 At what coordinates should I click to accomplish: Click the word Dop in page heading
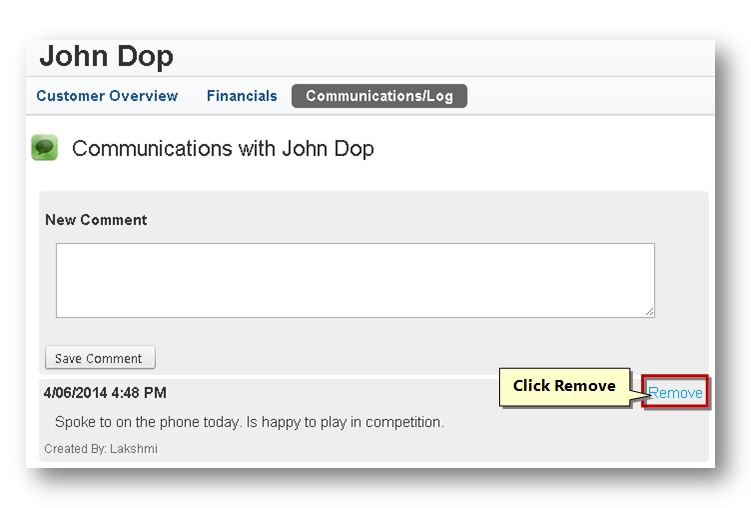pos(145,56)
